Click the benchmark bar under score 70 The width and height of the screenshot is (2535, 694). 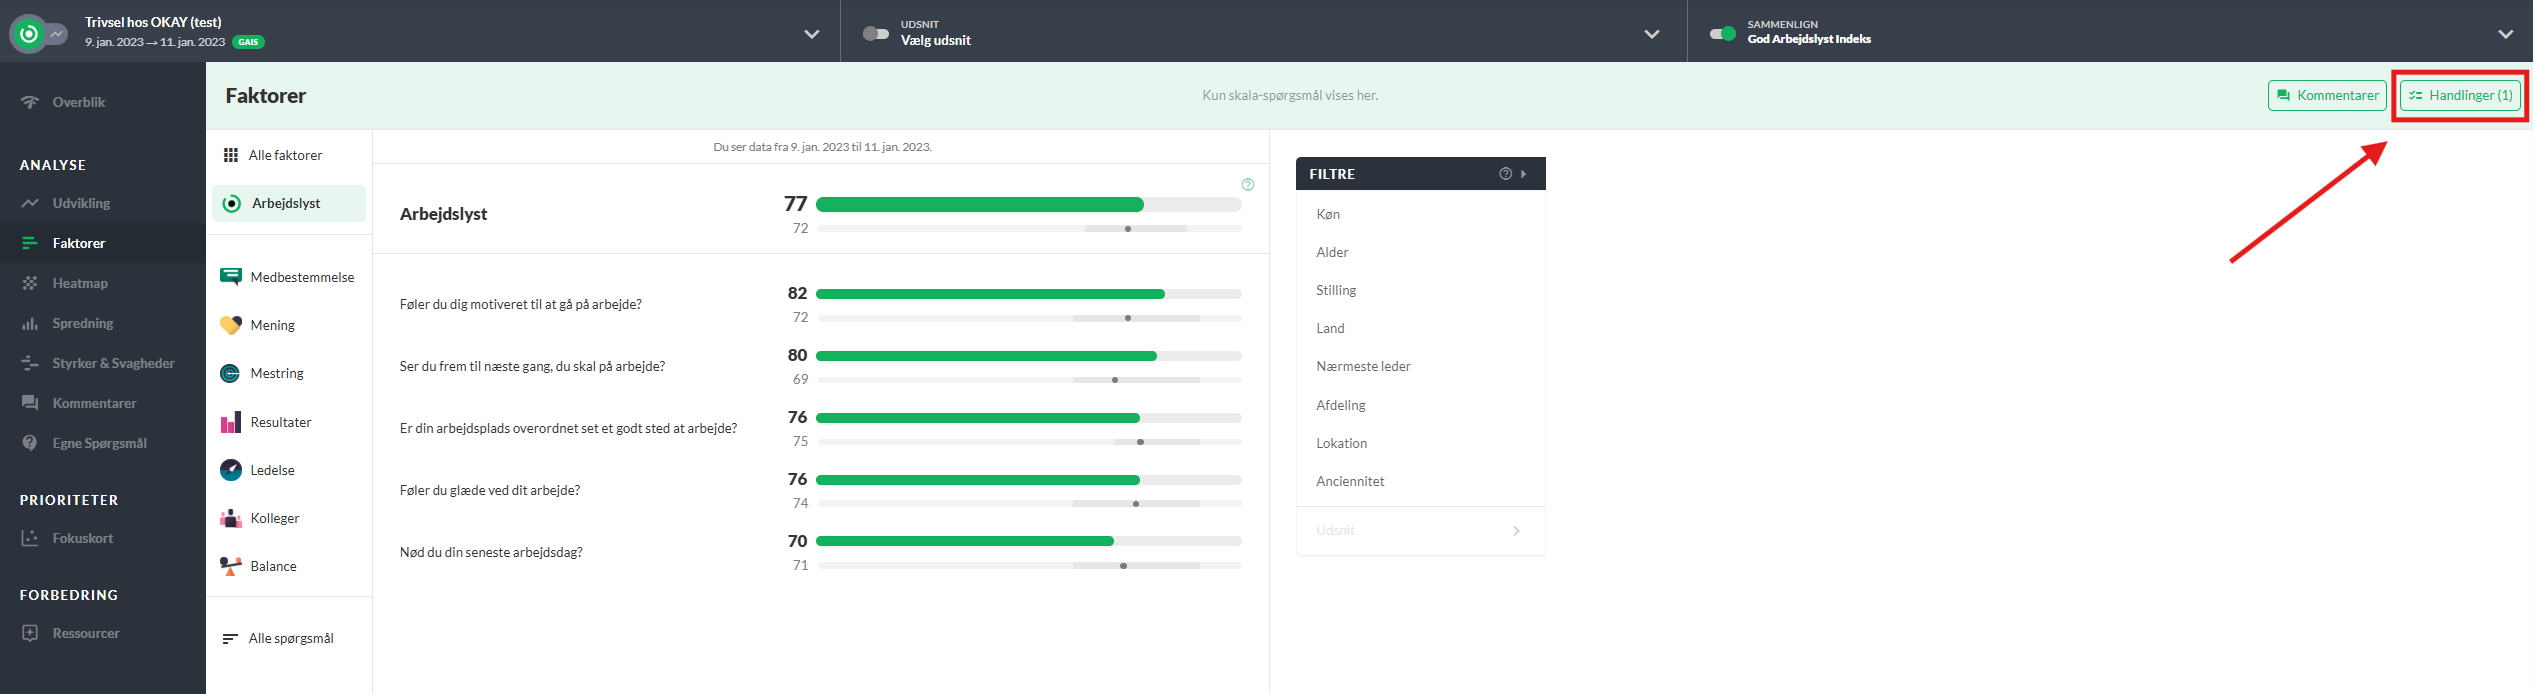tap(1029, 566)
